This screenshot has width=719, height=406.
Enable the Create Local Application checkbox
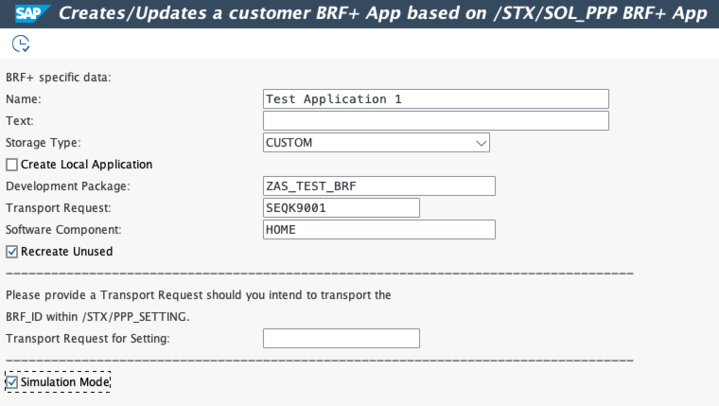(x=13, y=165)
